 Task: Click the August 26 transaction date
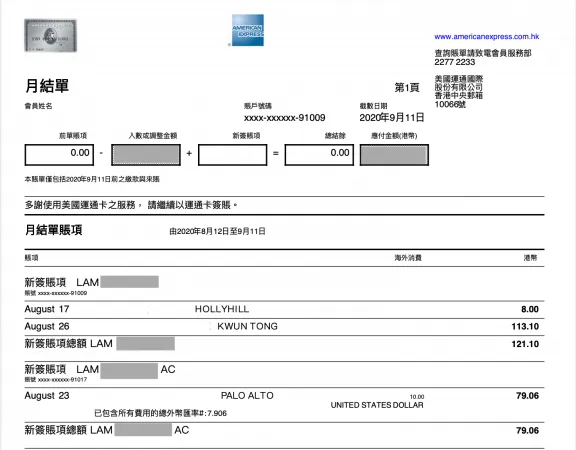coord(47,326)
